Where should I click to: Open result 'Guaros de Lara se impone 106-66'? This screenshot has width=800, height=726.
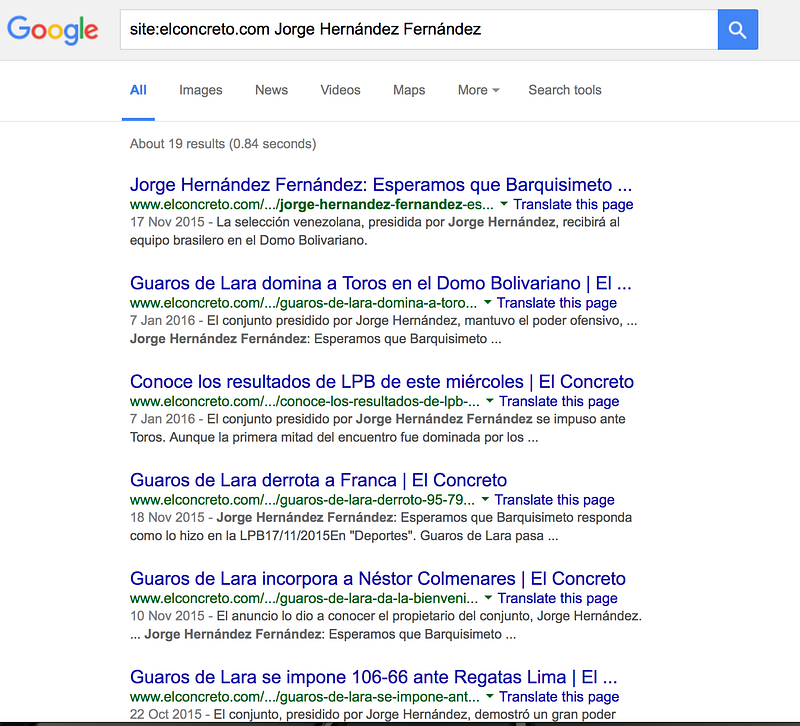[x=373, y=677]
